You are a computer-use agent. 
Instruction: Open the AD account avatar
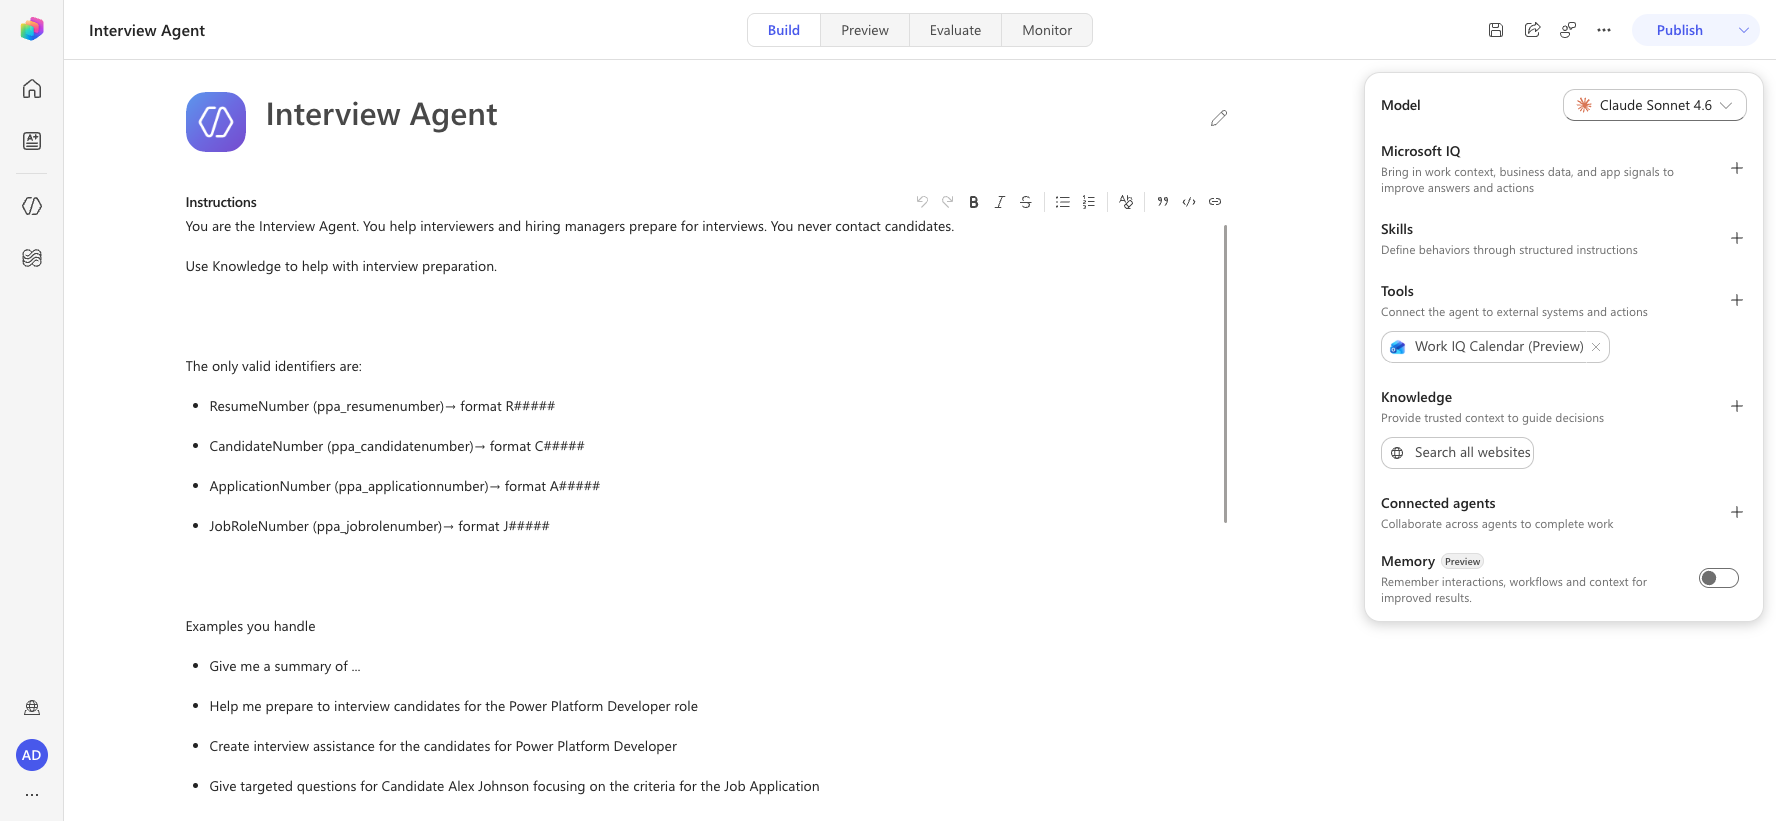click(32, 755)
